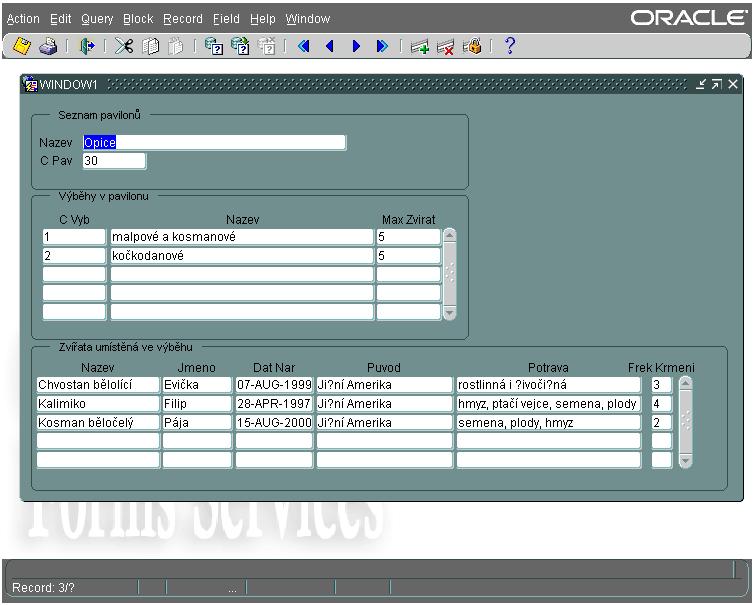This screenshot has width=755, height=605.
Task: Click the Save icon in toolbar
Action: pos(21,46)
